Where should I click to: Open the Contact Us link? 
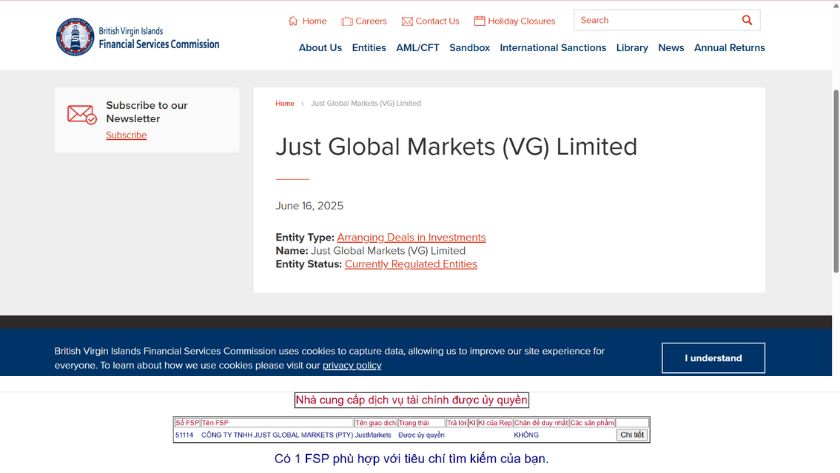[x=437, y=21]
